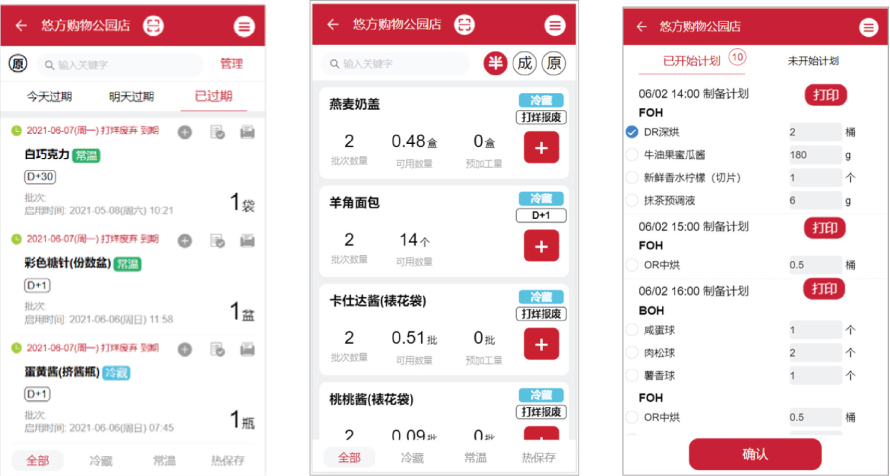Switch to 今天过期 tab
890x476 pixels.
(x=49, y=96)
